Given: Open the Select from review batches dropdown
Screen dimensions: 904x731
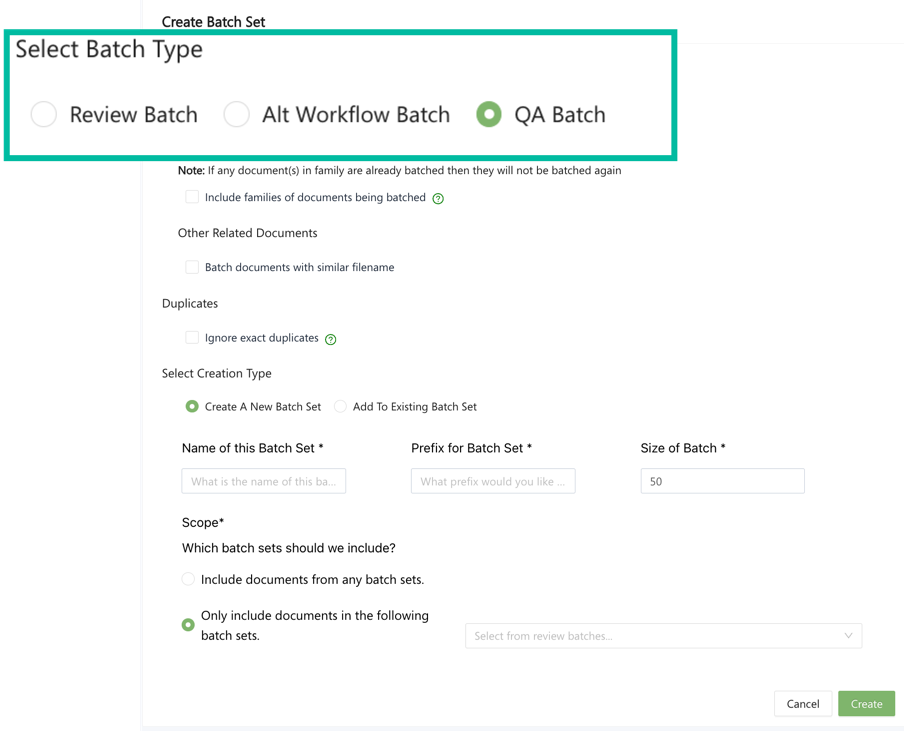Looking at the screenshot, I should [650, 636].
